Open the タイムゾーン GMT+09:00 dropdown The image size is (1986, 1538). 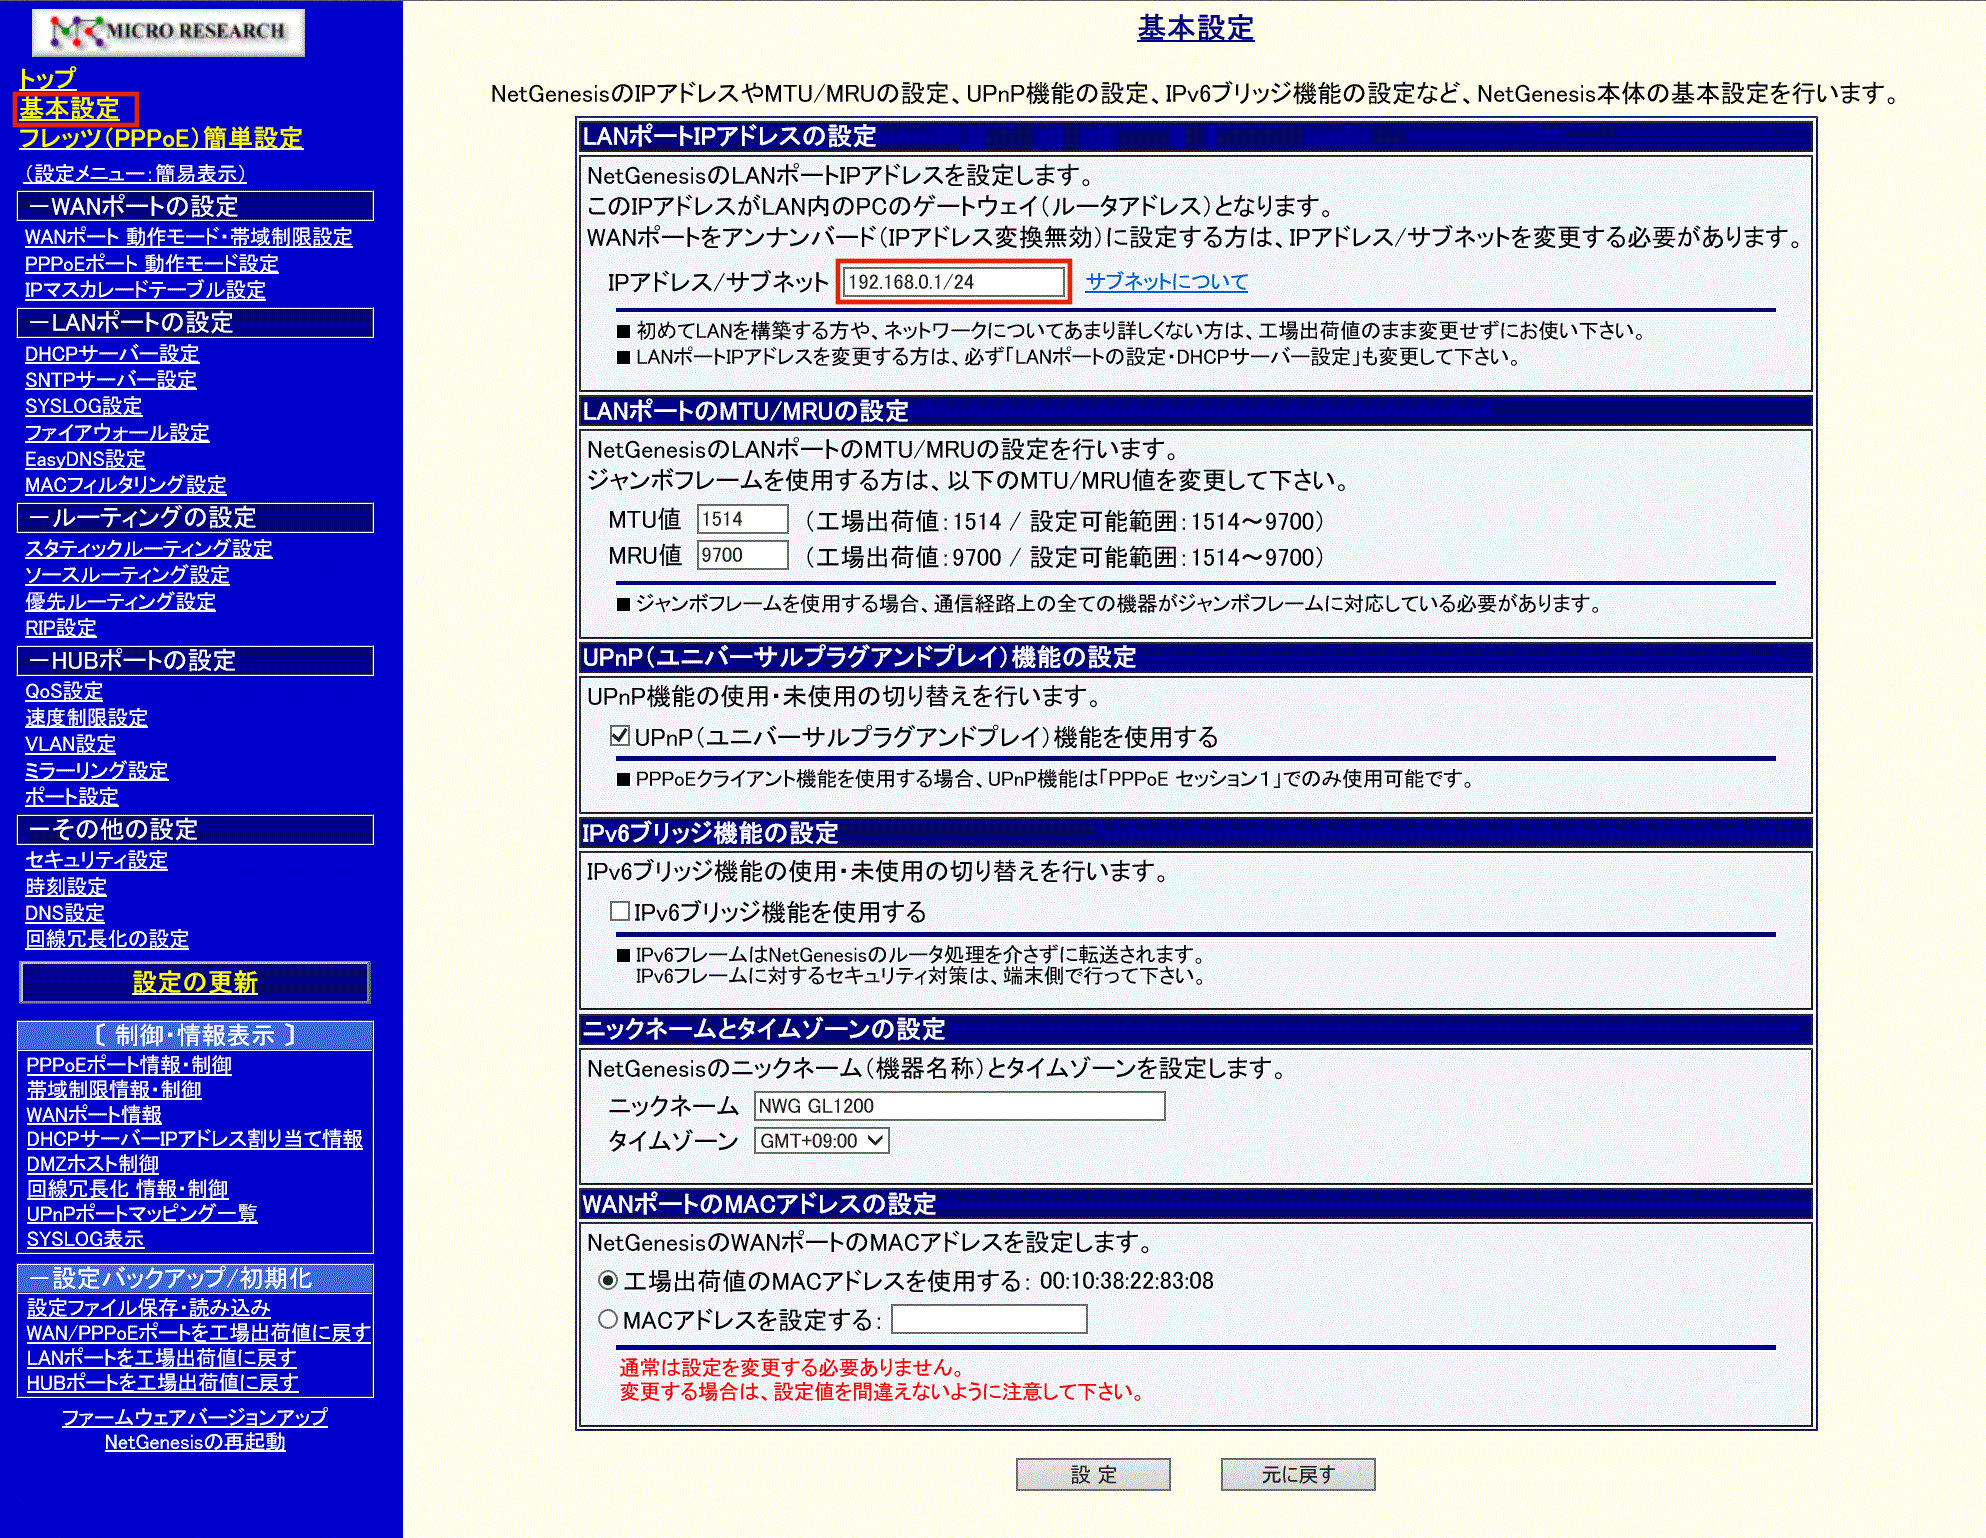(x=821, y=1141)
